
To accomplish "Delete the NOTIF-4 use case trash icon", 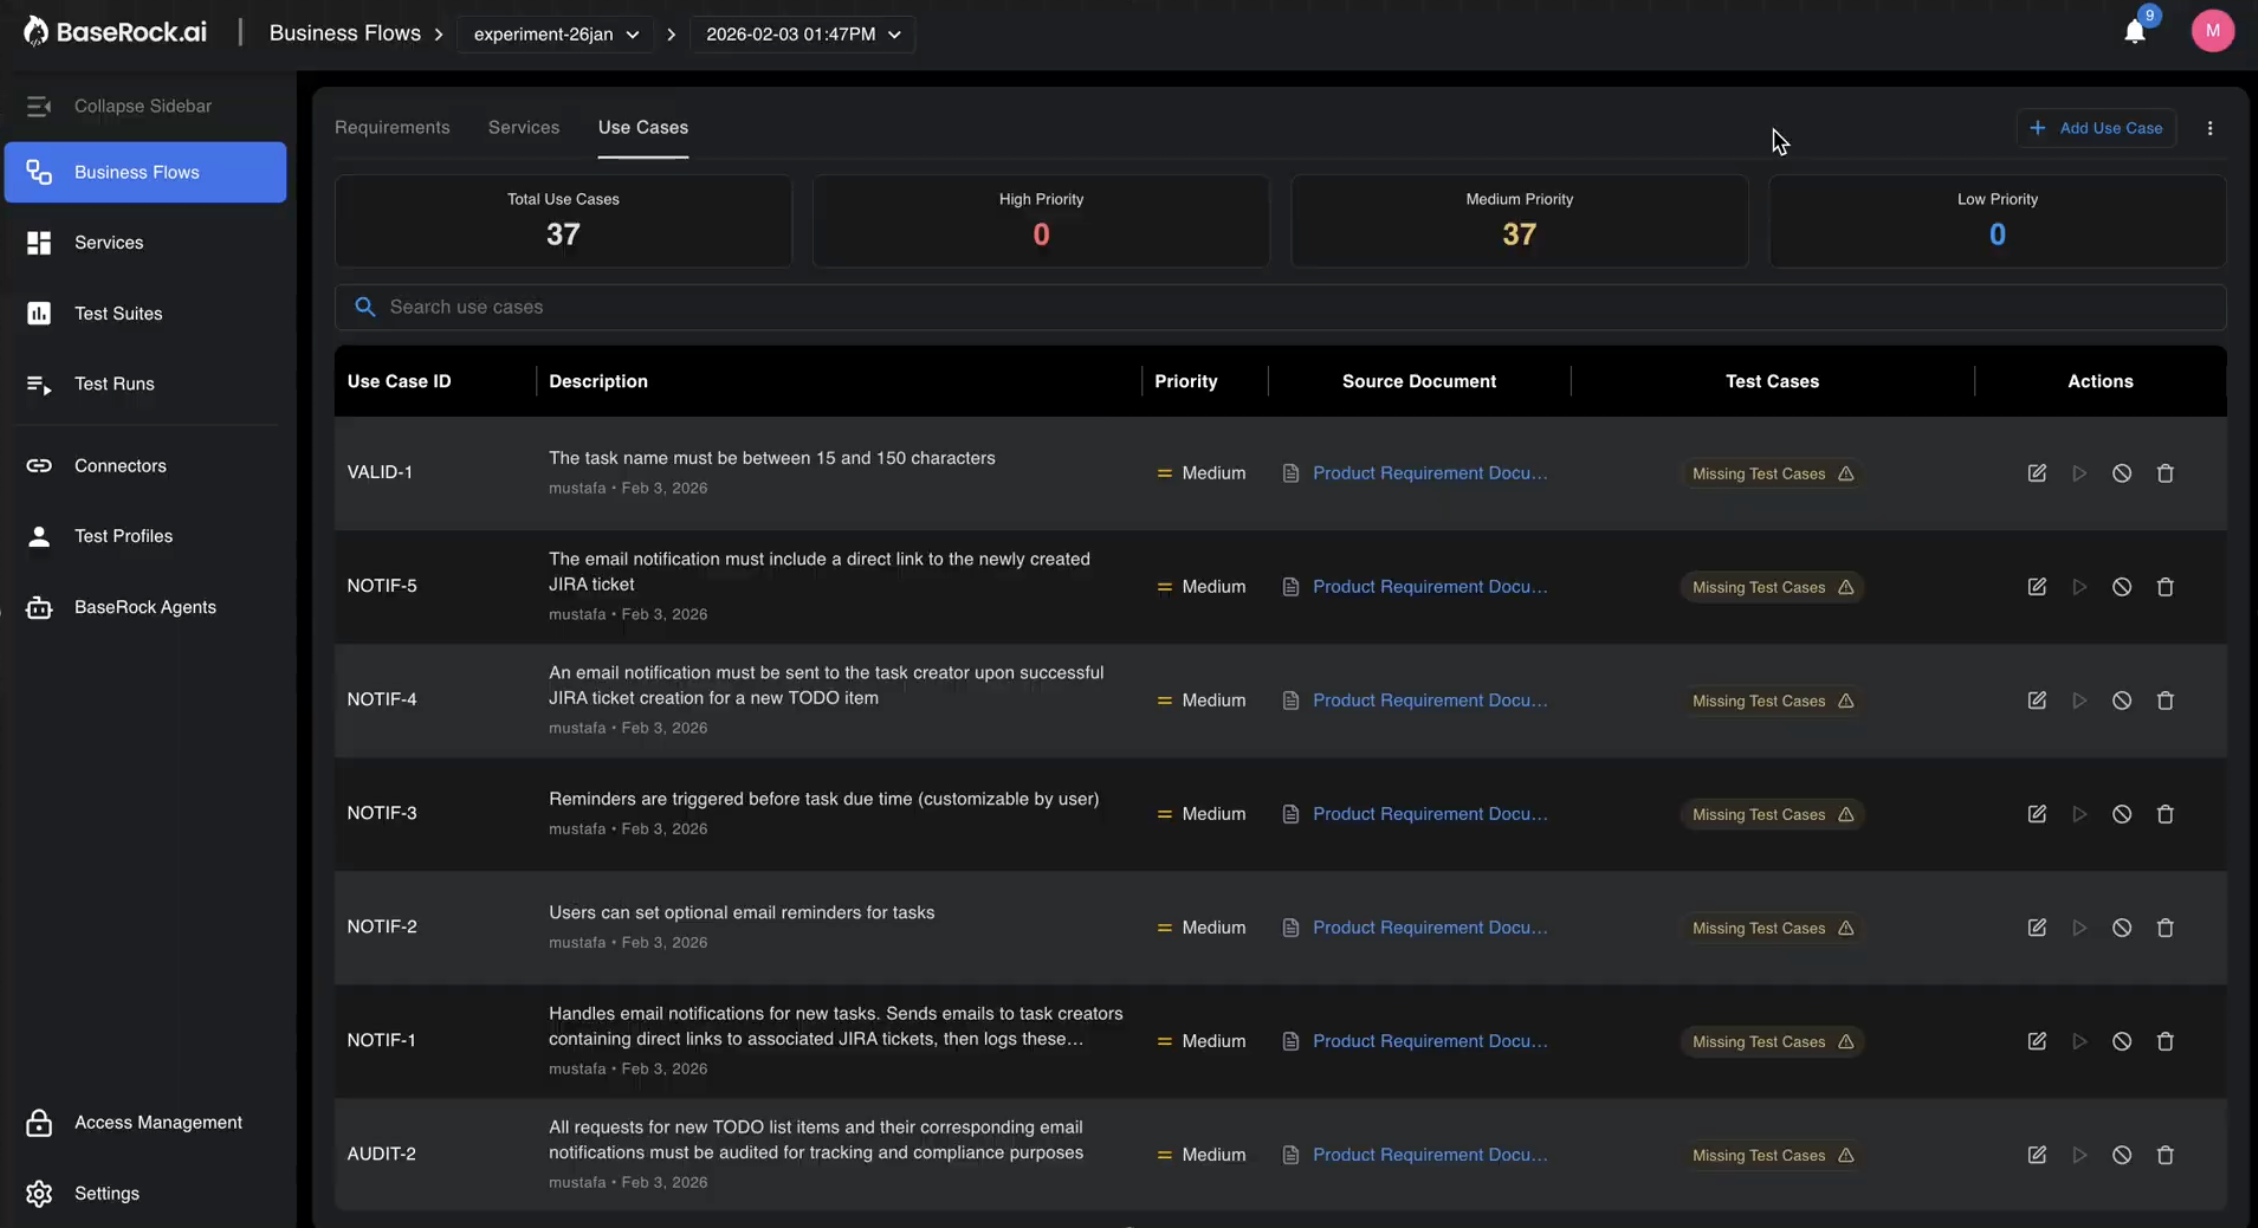I will pyautogui.click(x=2165, y=701).
